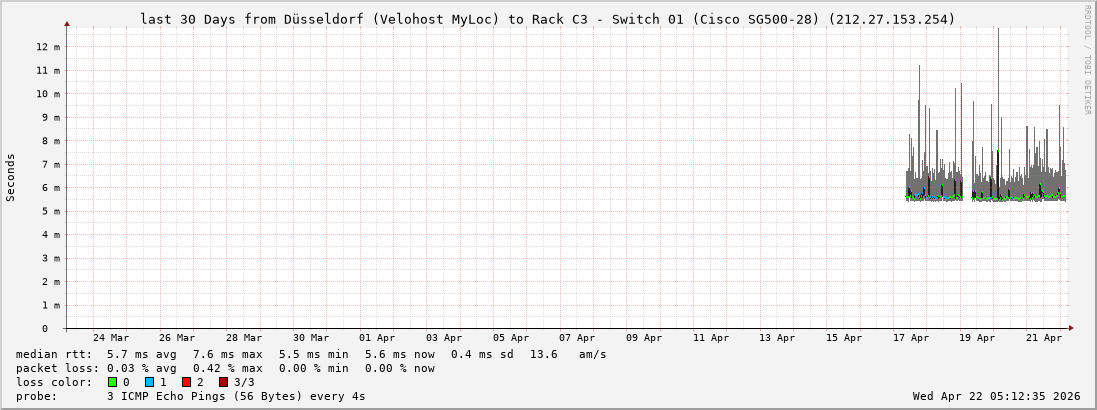This screenshot has width=1097, height=410.
Task: Click the 21 Apr date label
Action: [1044, 338]
